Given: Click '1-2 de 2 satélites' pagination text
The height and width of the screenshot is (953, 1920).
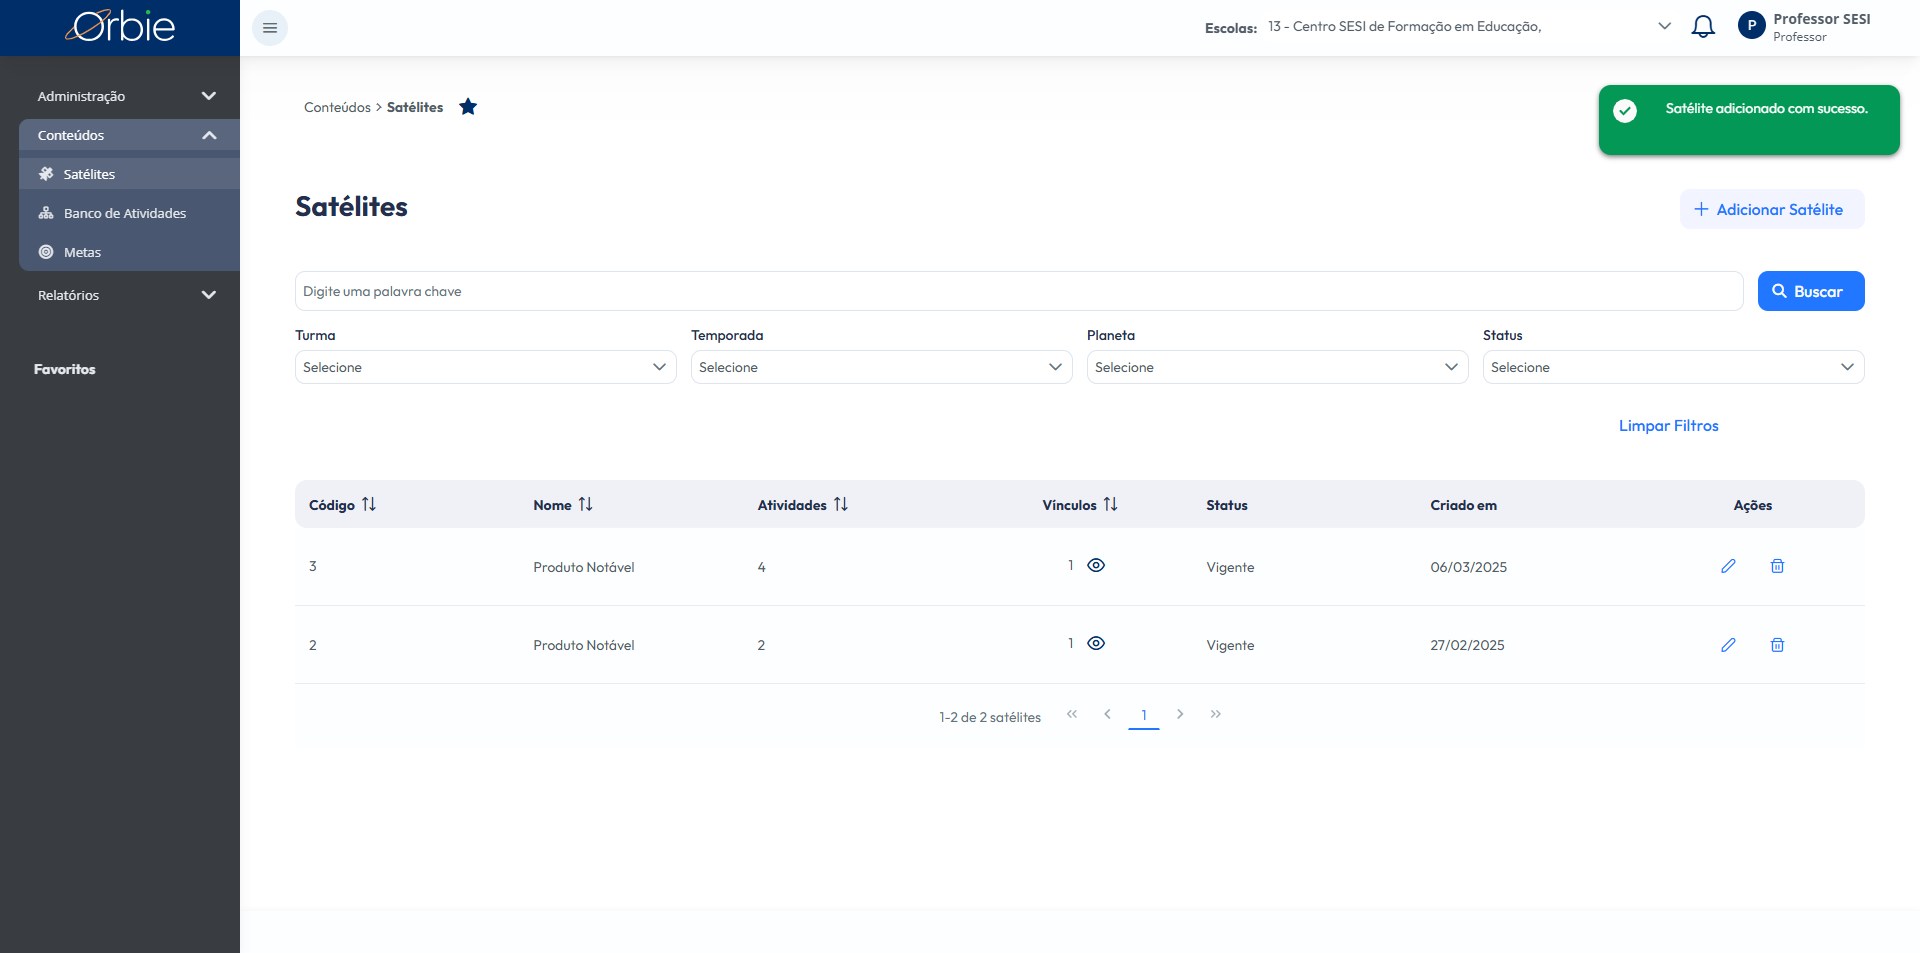Looking at the screenshot, I should pyautogui.click(x=990, y=717).
